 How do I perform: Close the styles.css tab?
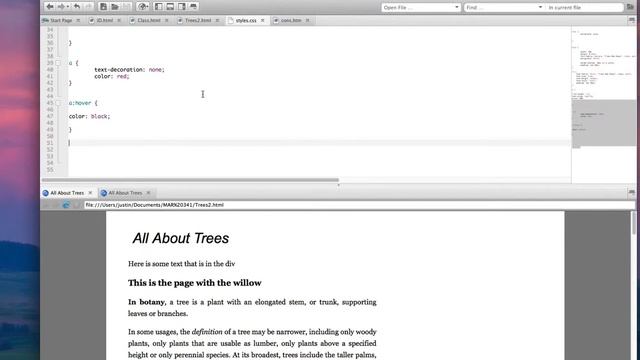[263, 20]
